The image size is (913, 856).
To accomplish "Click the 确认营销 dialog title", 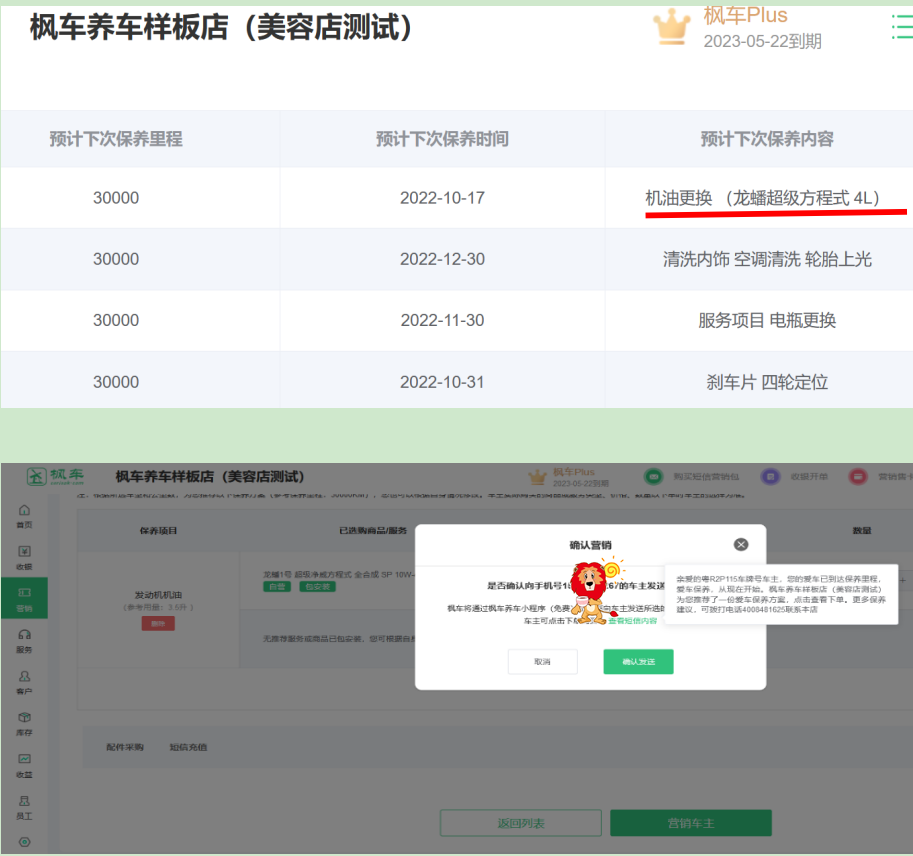I will point(590,545).
